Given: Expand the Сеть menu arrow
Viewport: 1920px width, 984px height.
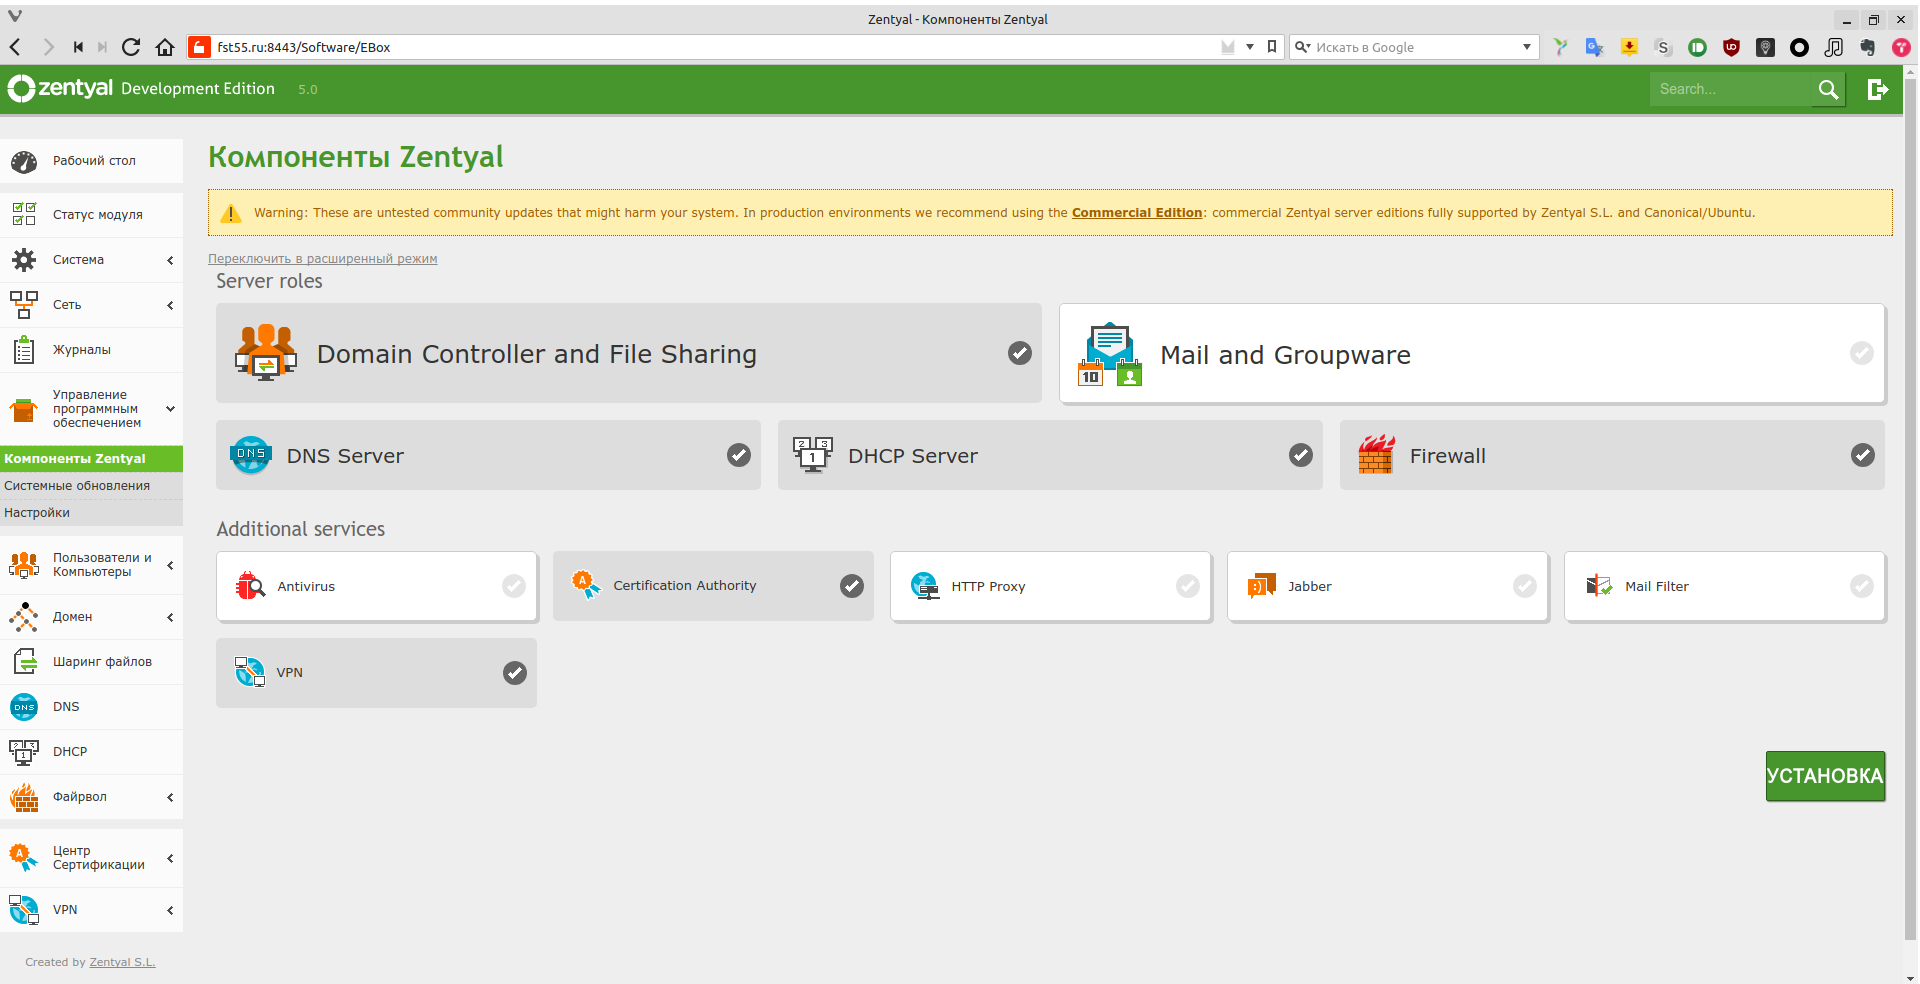Looking at the screenshot, I should pos(170,306).
